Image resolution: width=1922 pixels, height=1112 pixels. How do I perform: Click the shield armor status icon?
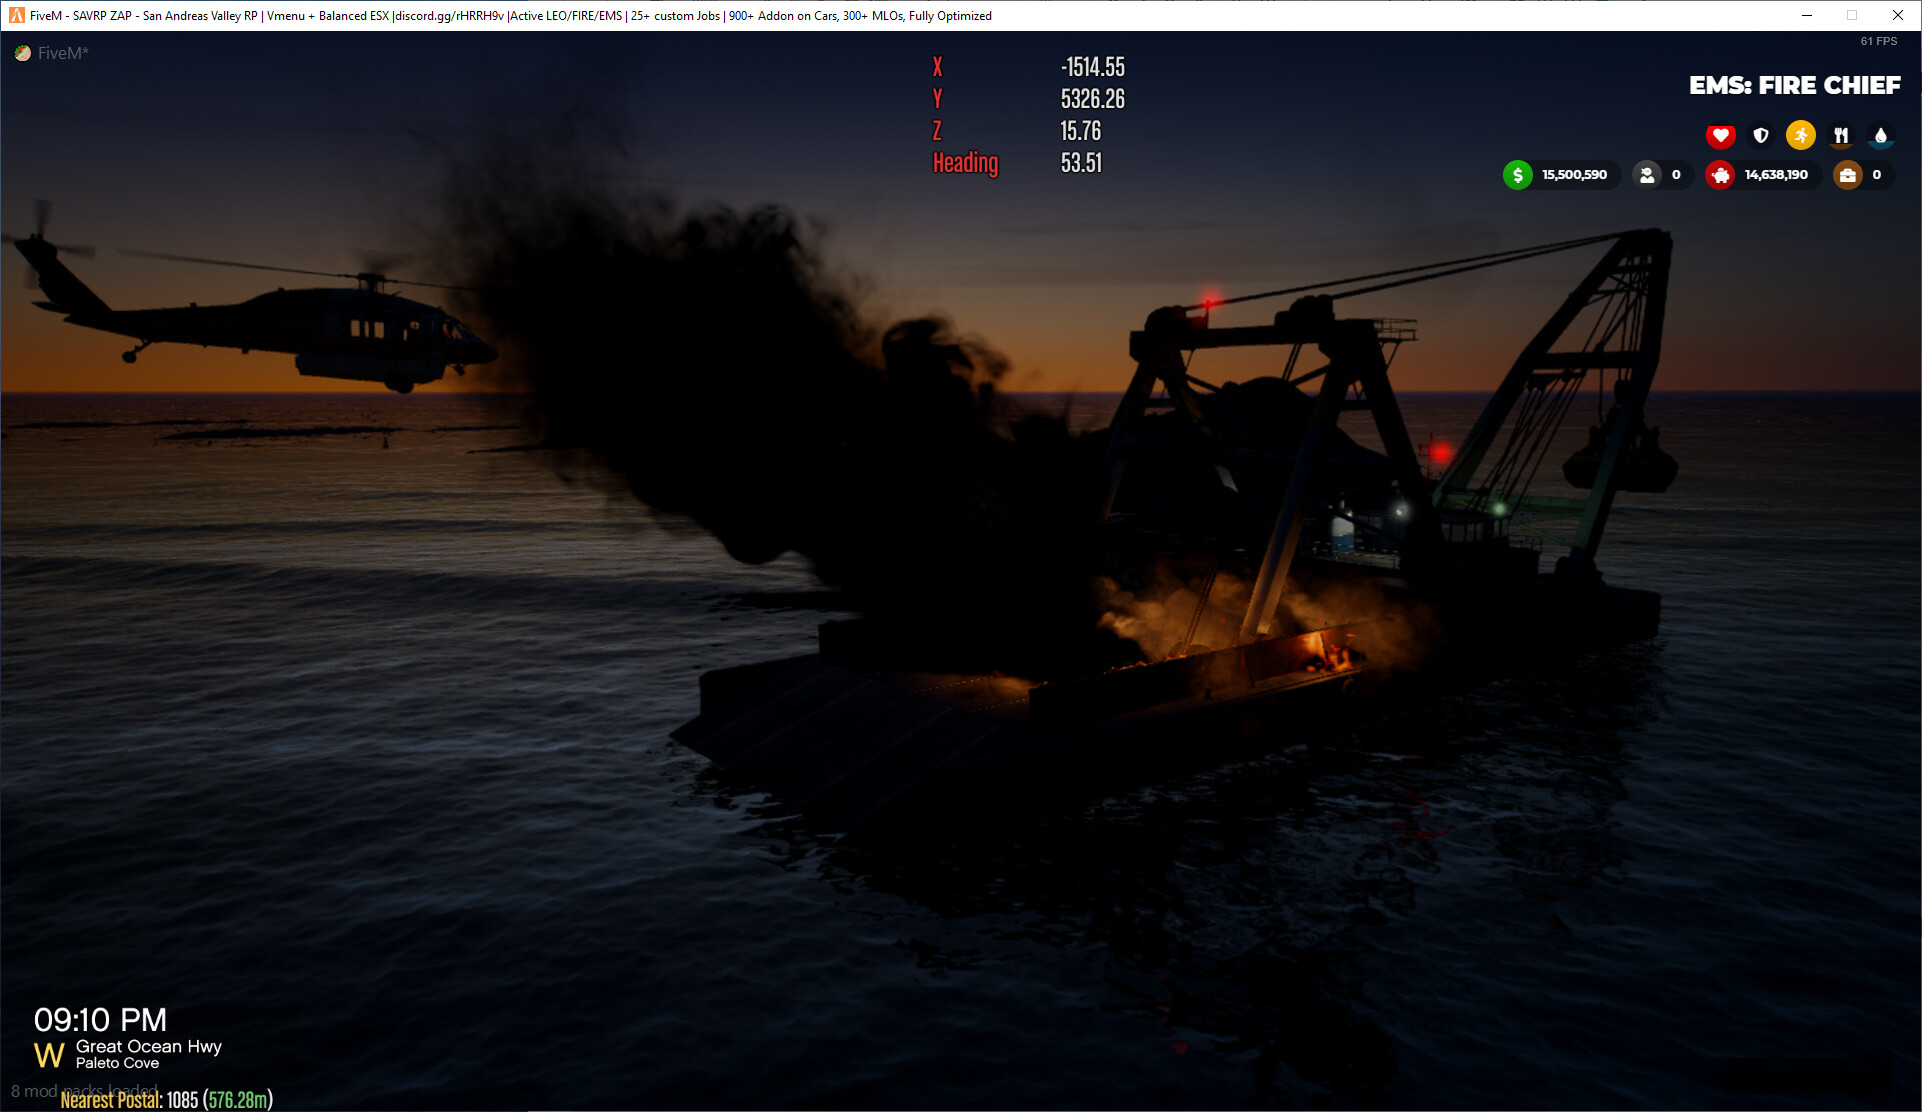(1761, 135)
